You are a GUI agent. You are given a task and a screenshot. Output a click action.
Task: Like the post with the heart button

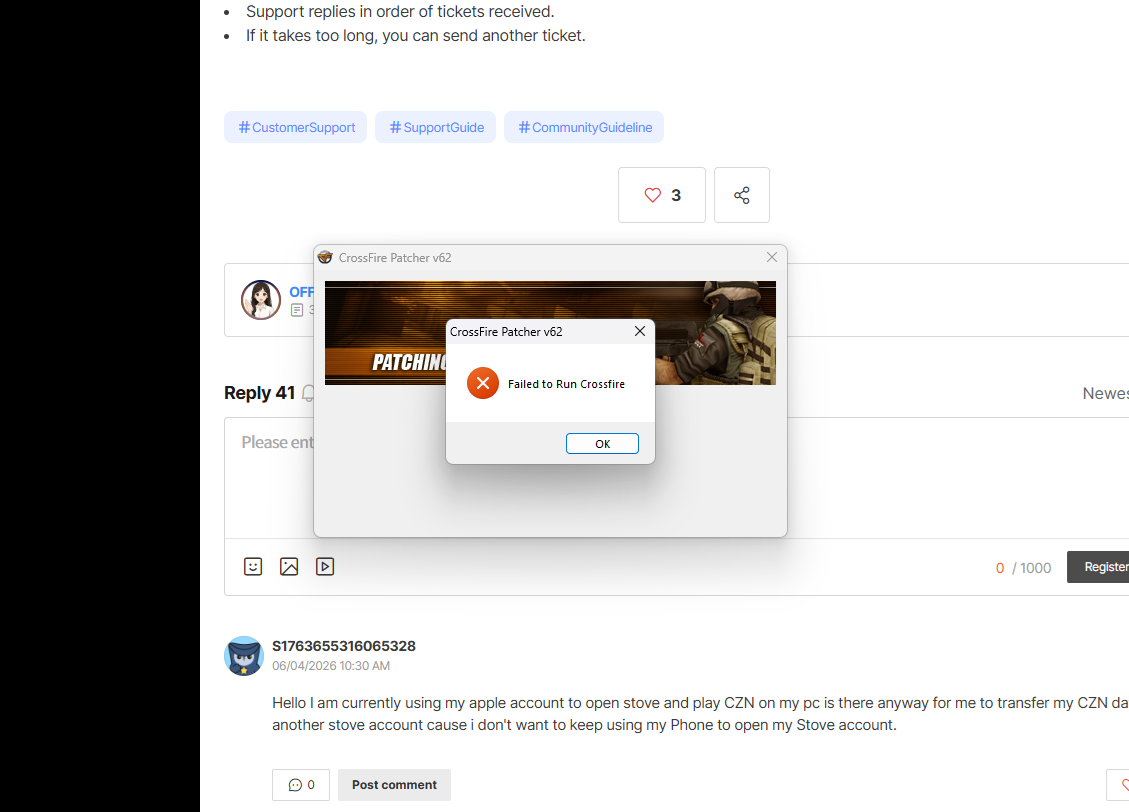[x=662, y=195]
